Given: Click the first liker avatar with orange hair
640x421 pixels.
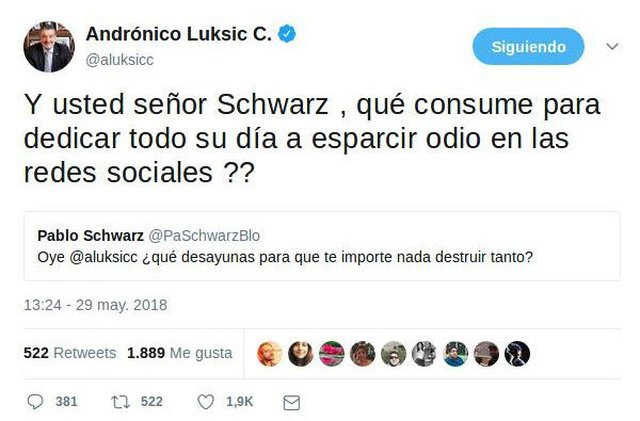Looking at the screenshot, I should [269, 354].
